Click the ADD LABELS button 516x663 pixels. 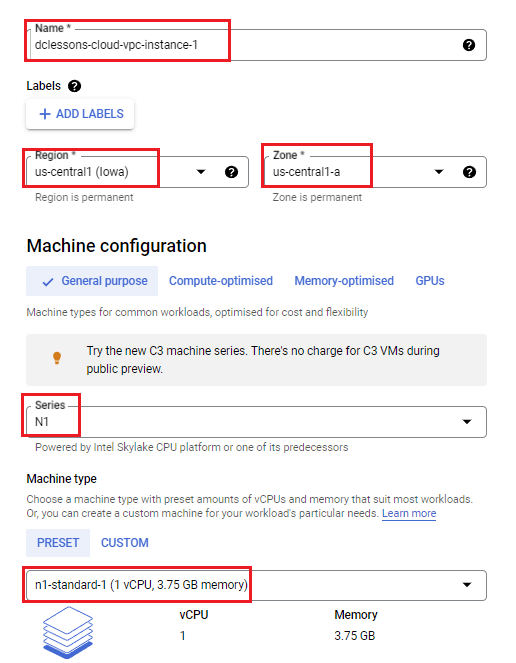(x=80, y=114)
